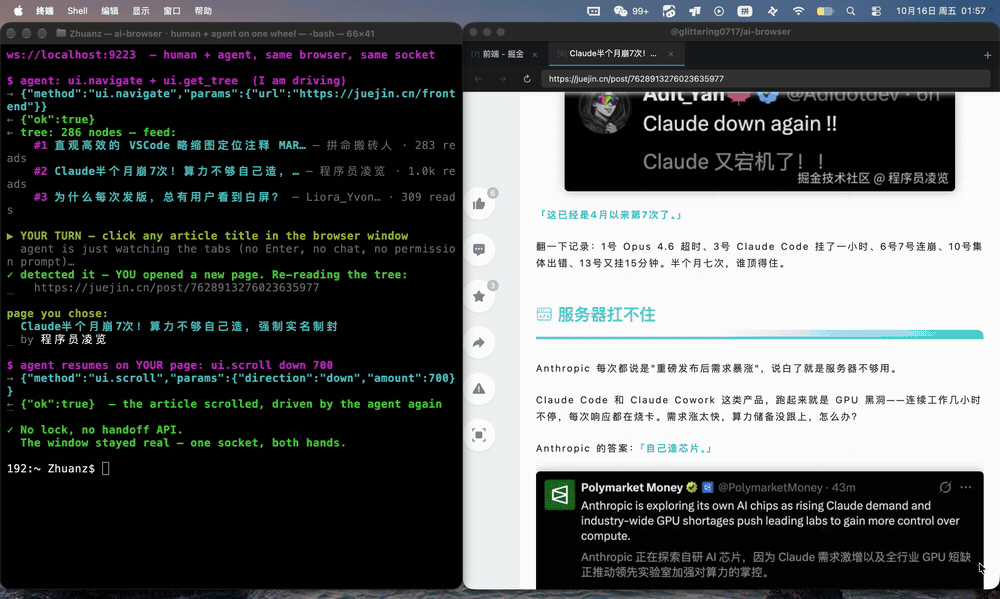Open the 终端 application menu
Viewport: 1000px width, 599px height.
[45, 10]
